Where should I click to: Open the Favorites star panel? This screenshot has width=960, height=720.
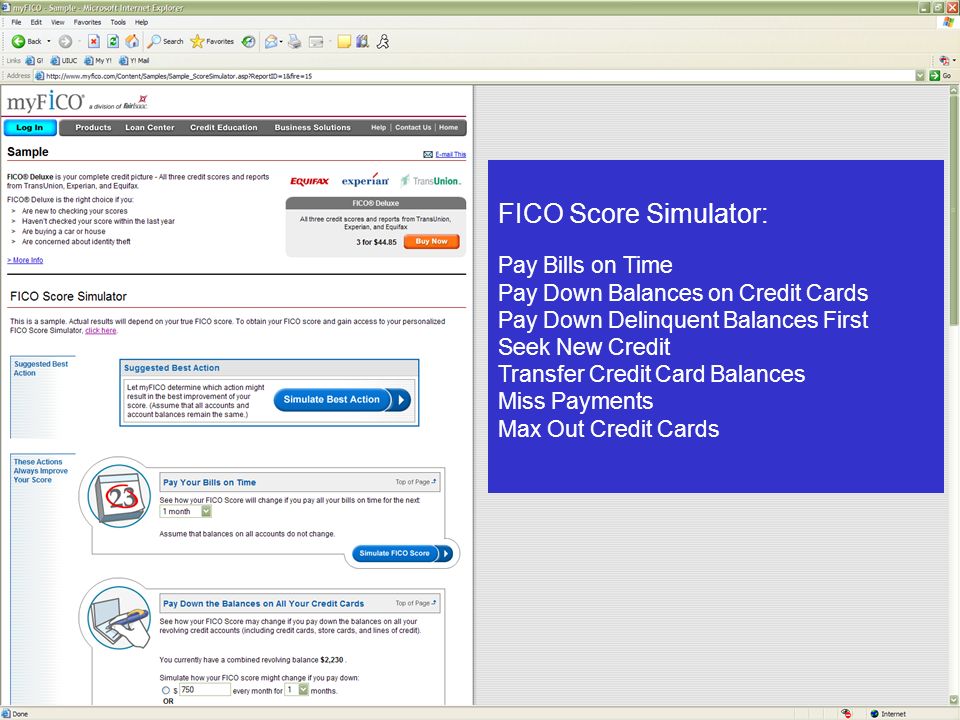pyautogui.click(x=212, y=42)
